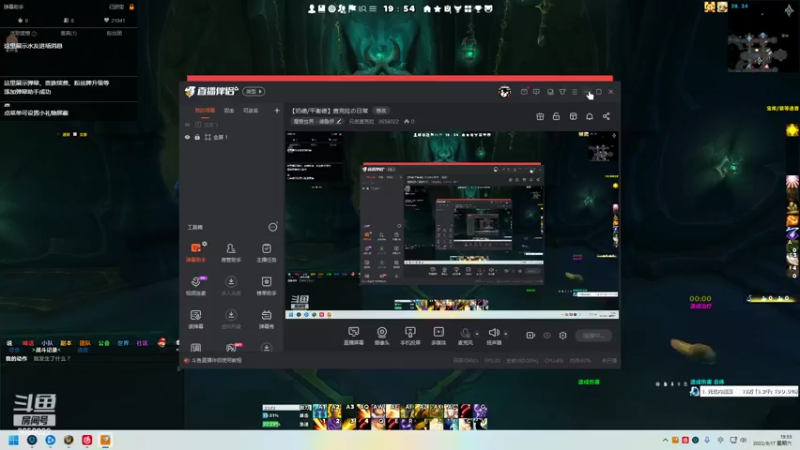Add a 手机投屏 phone cast source
Viewport: 800px width, 450px height.
410,336
